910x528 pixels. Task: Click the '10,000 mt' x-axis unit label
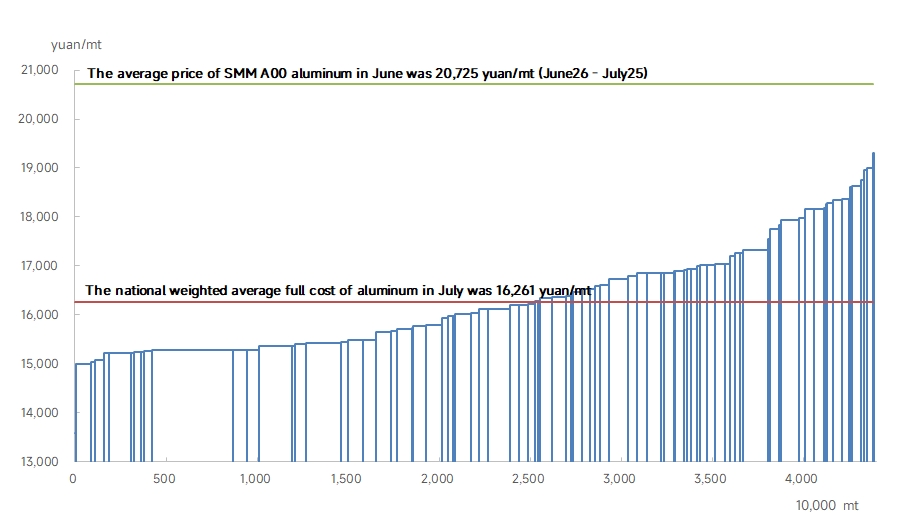click(x=827, y=505)
